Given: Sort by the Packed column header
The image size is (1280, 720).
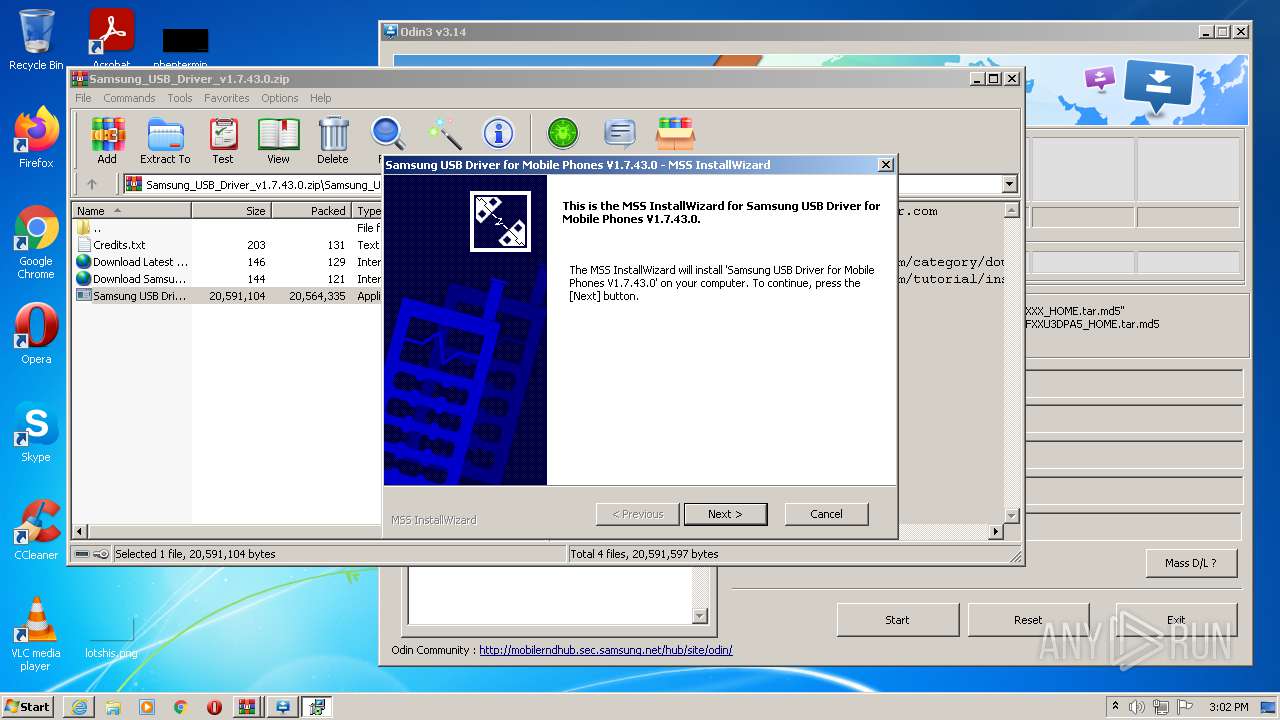Looking at the screenshot, I should [312, 211].
